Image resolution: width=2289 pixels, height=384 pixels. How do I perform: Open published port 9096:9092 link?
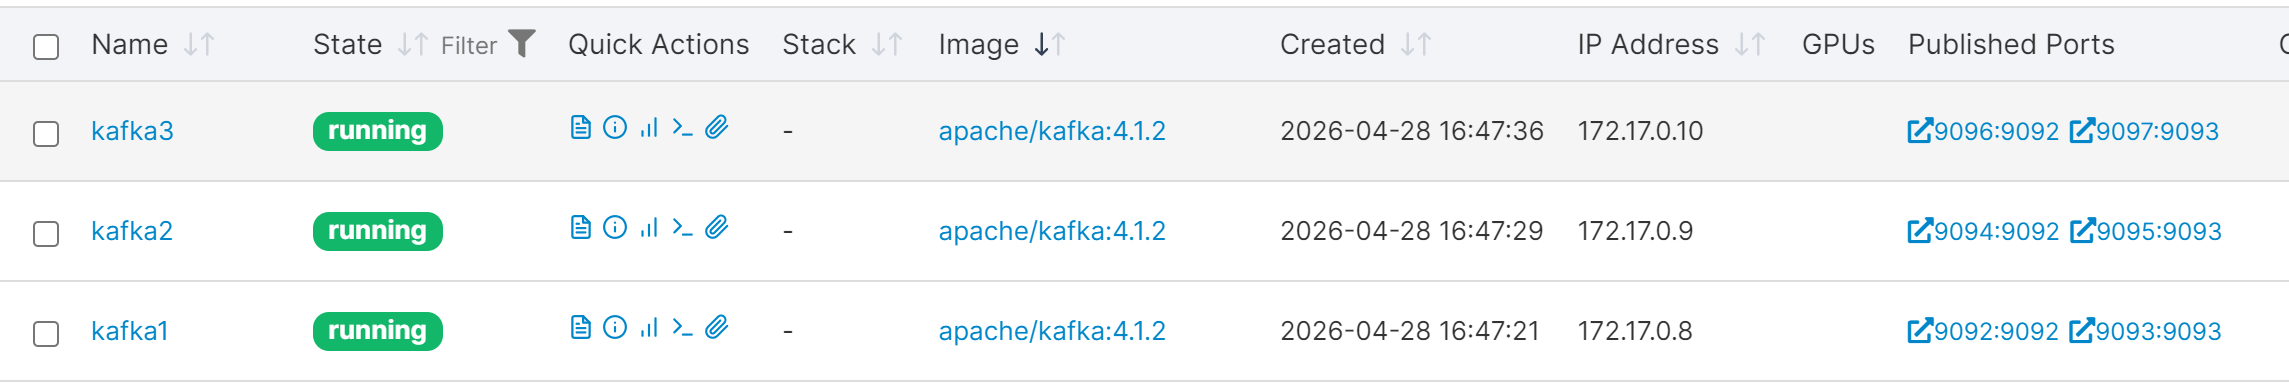coord(1983,131)
